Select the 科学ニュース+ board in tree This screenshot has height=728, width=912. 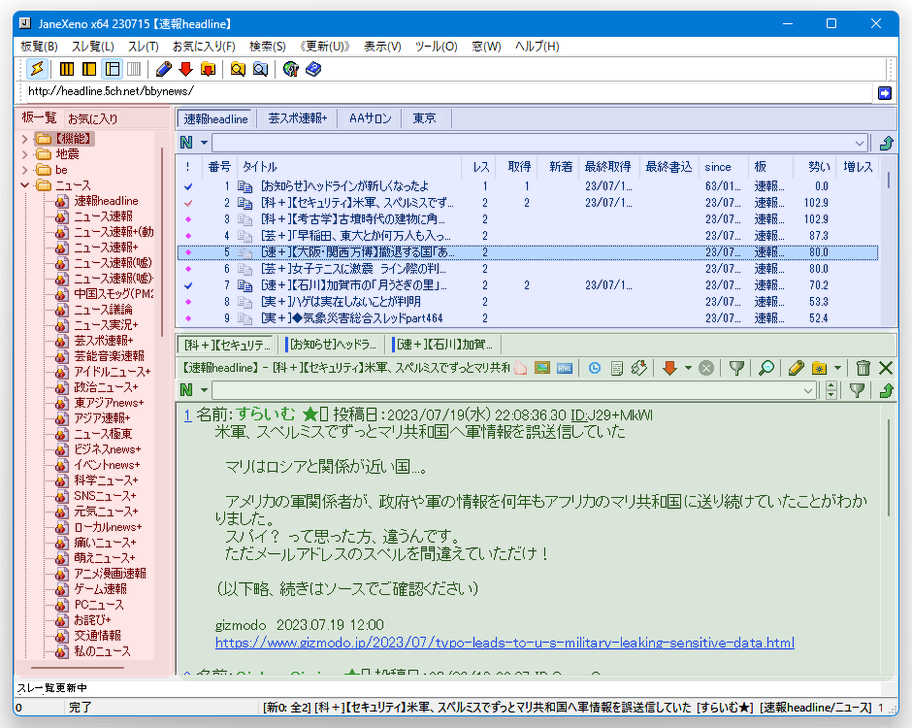click(105, 481)
